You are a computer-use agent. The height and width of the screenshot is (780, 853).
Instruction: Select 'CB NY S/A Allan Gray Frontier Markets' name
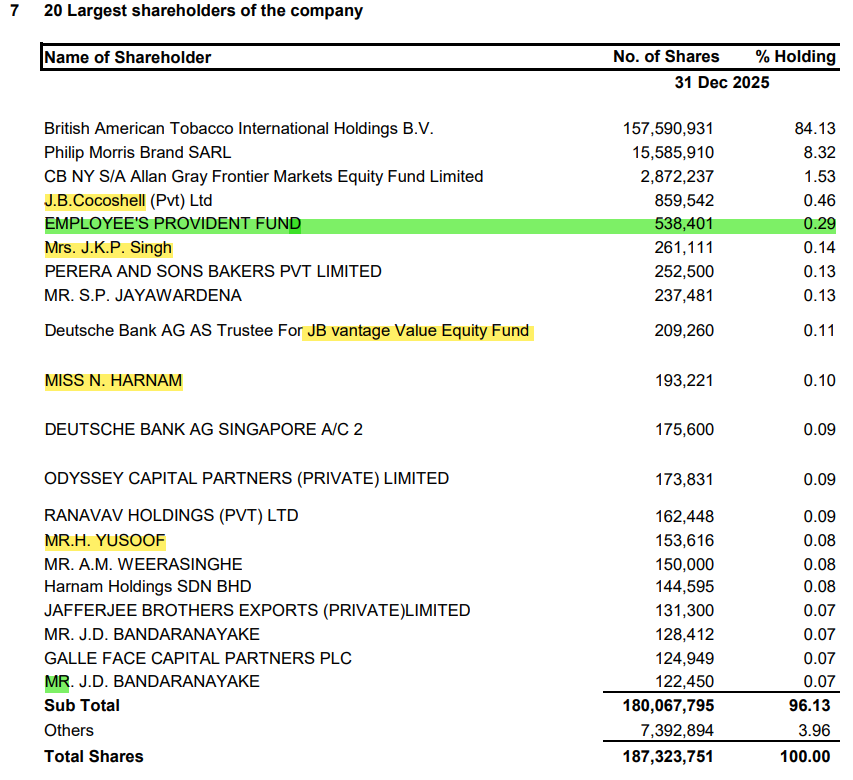(263, 176)
